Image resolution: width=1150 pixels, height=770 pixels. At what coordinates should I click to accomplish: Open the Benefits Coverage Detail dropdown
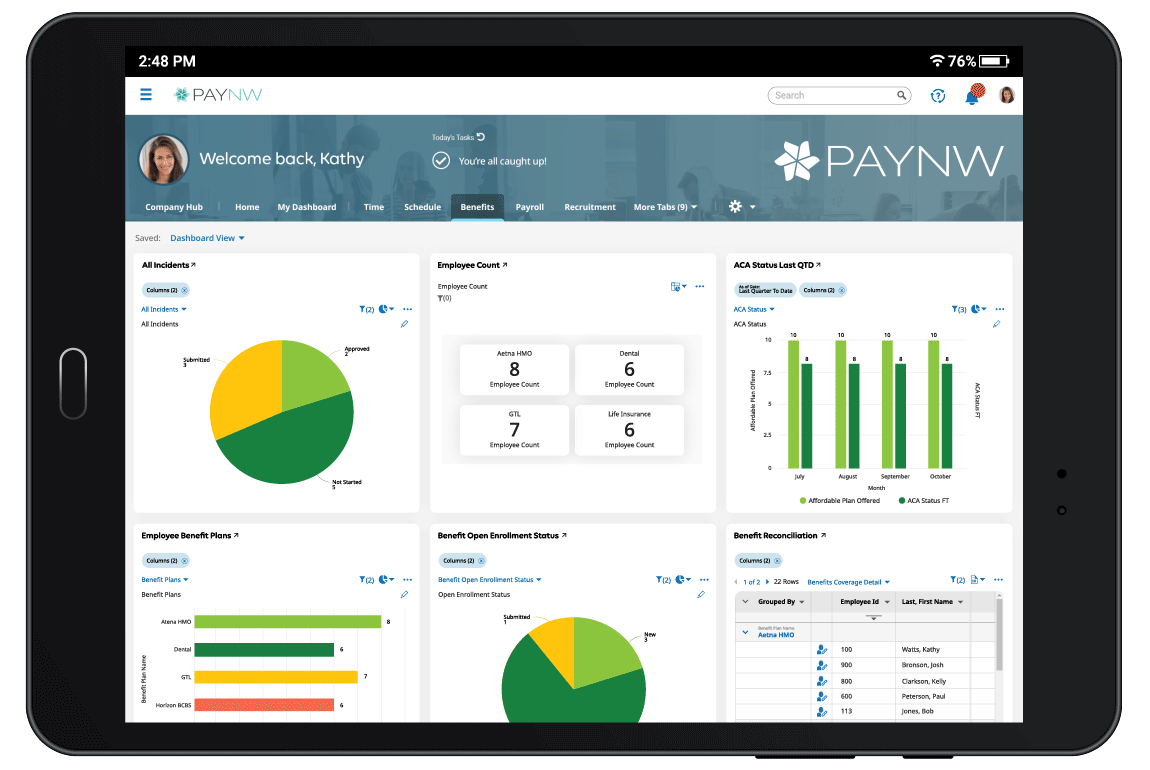point(848,582)
